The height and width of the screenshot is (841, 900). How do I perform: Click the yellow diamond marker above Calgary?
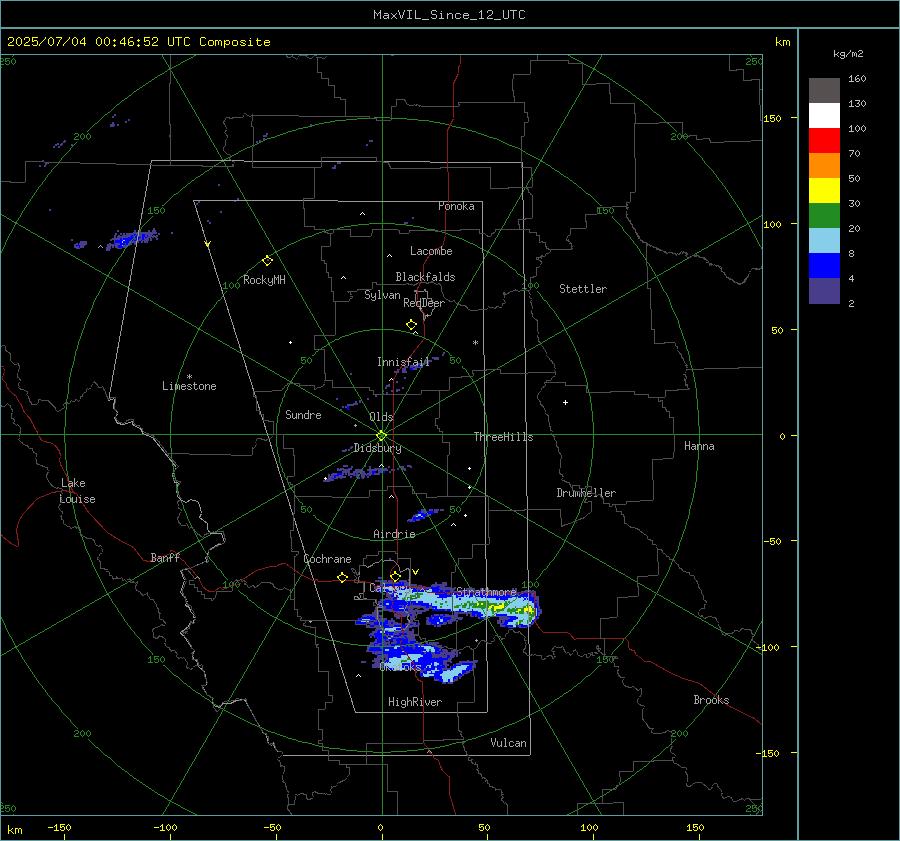(x=395, y=576)
